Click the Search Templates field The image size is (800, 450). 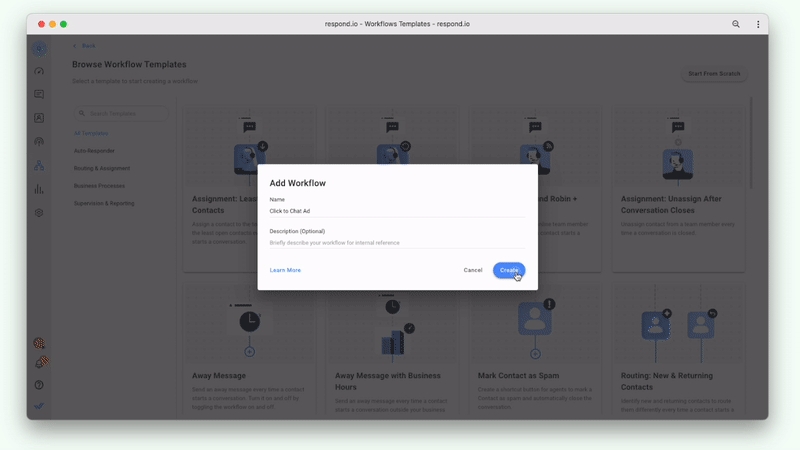tap(122, 114)
